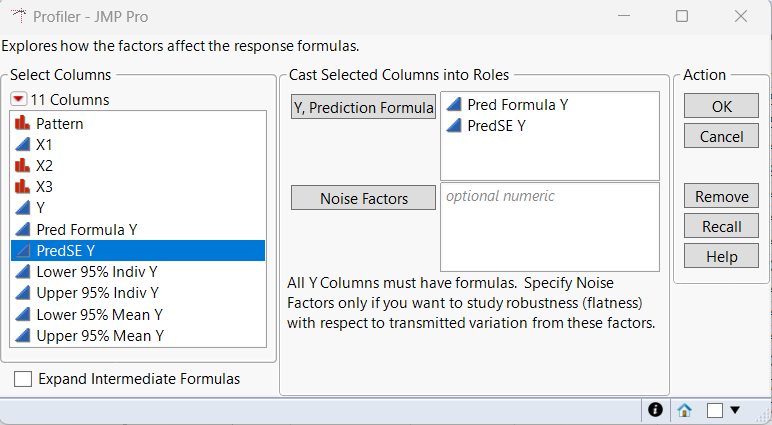This screenshot has width=772, height=425.
Task: Click the nominal icon beside X2 column
Action: tap(23, 166)
